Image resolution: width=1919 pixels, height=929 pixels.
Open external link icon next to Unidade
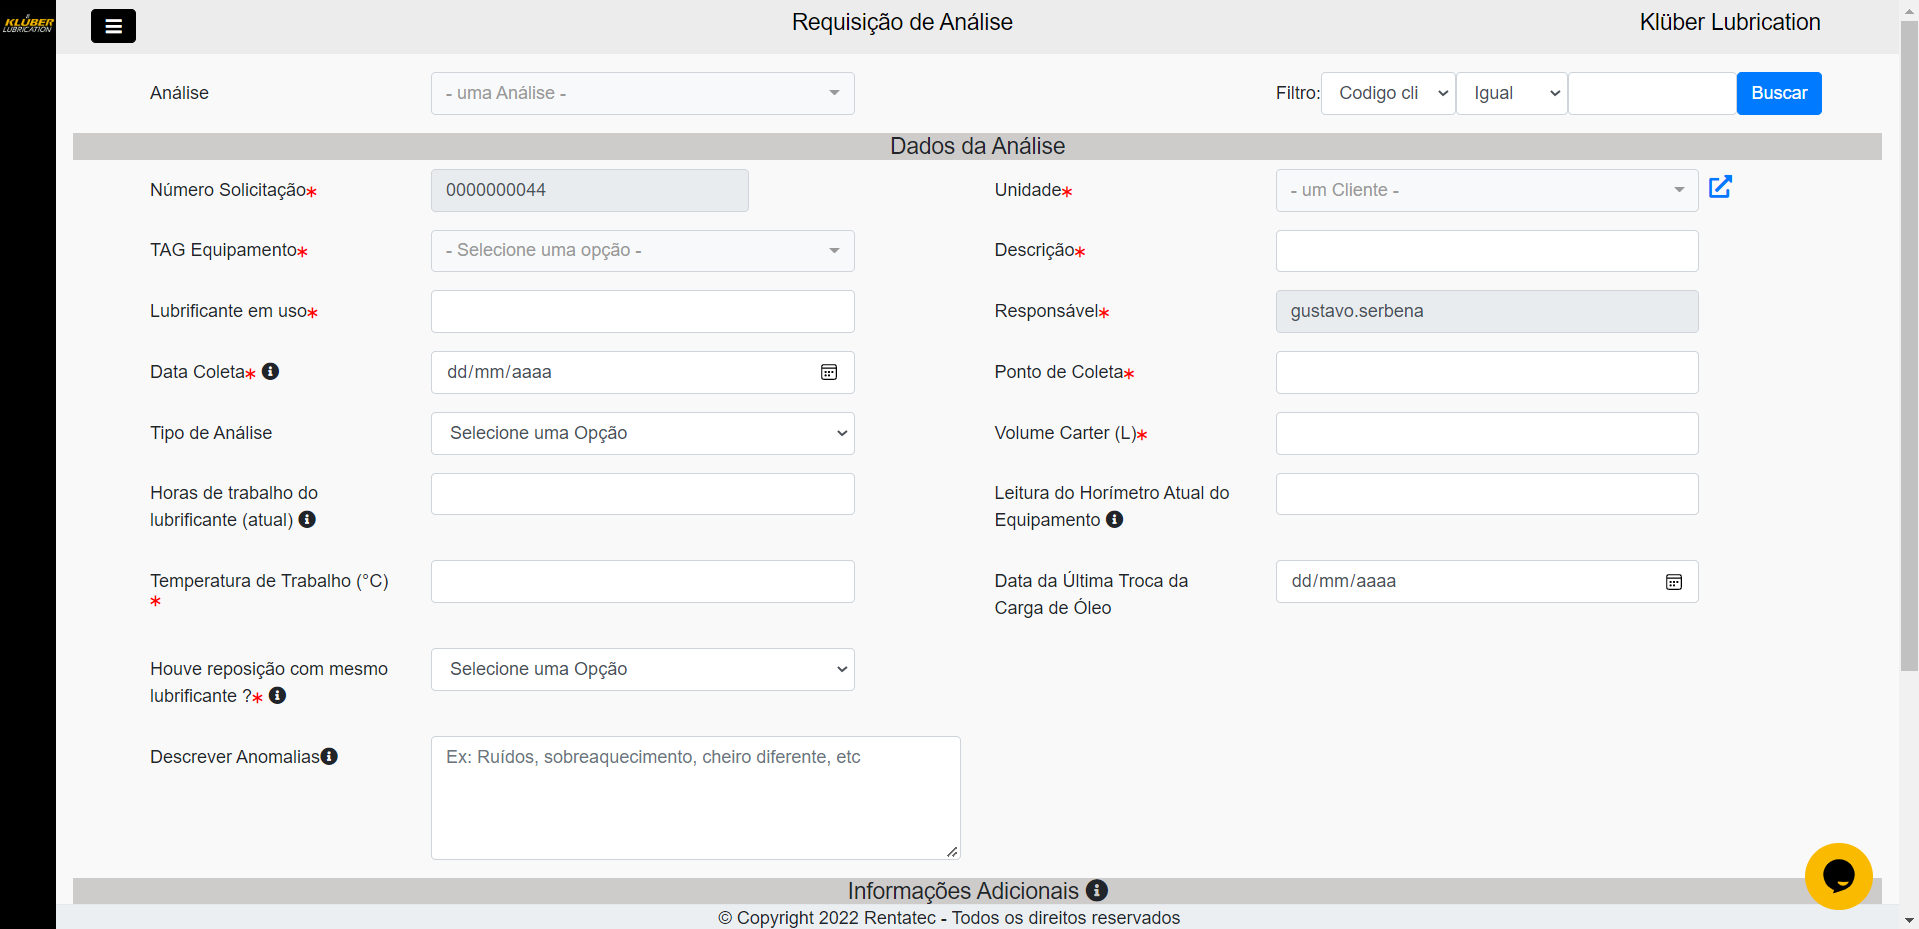click(1720, 187)
